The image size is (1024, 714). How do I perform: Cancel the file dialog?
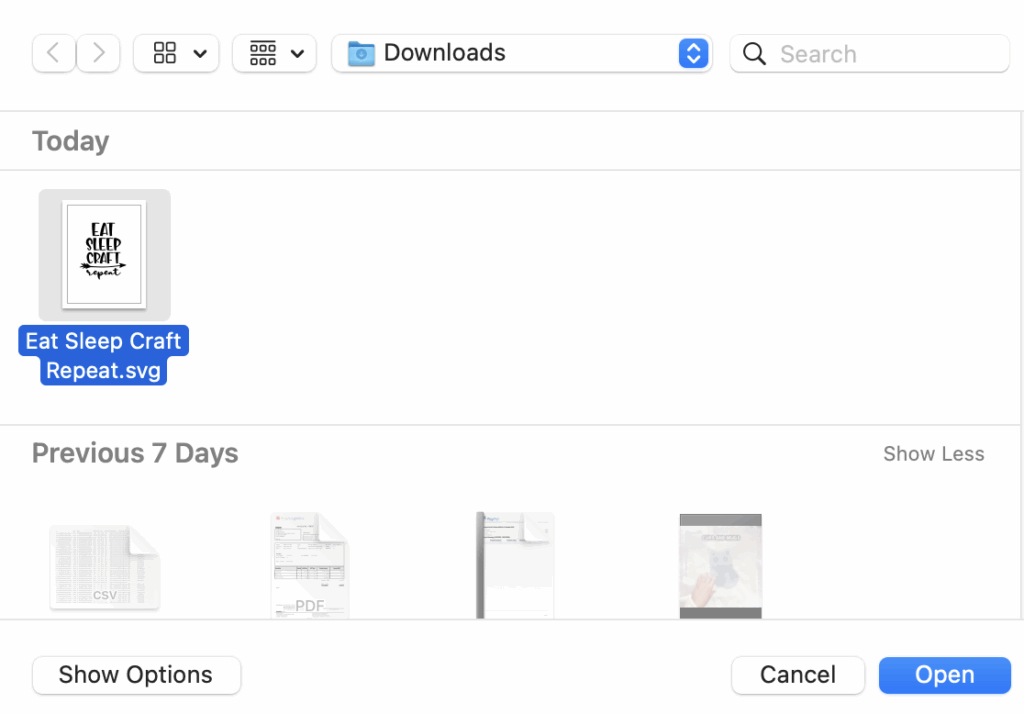point(797,675)
